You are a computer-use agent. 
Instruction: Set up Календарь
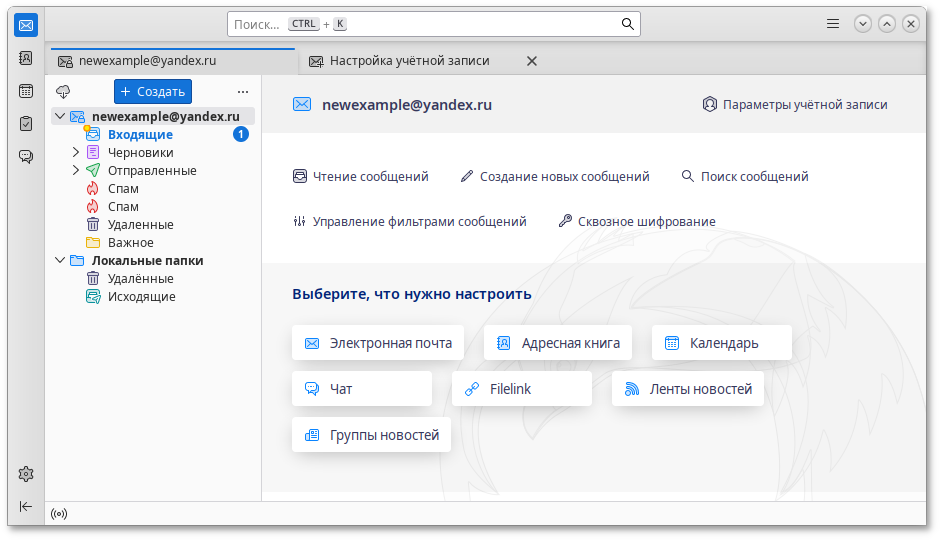[722, 343]
